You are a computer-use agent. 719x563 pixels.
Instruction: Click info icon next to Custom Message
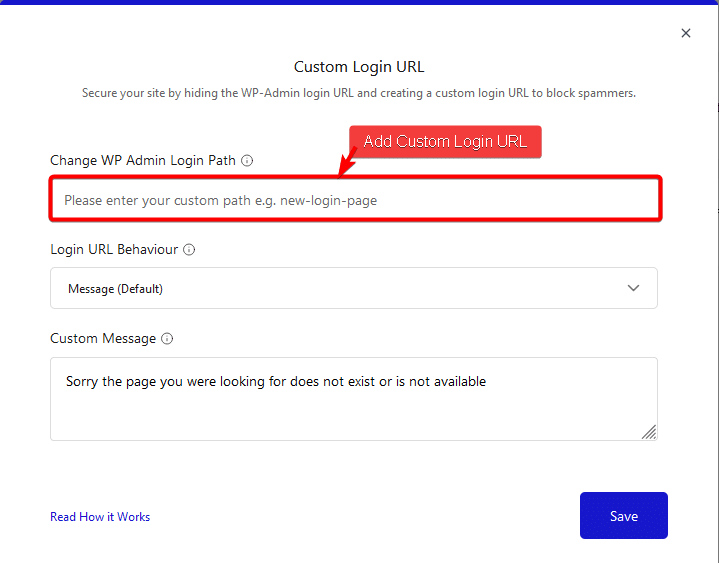(x=167, y=338)
